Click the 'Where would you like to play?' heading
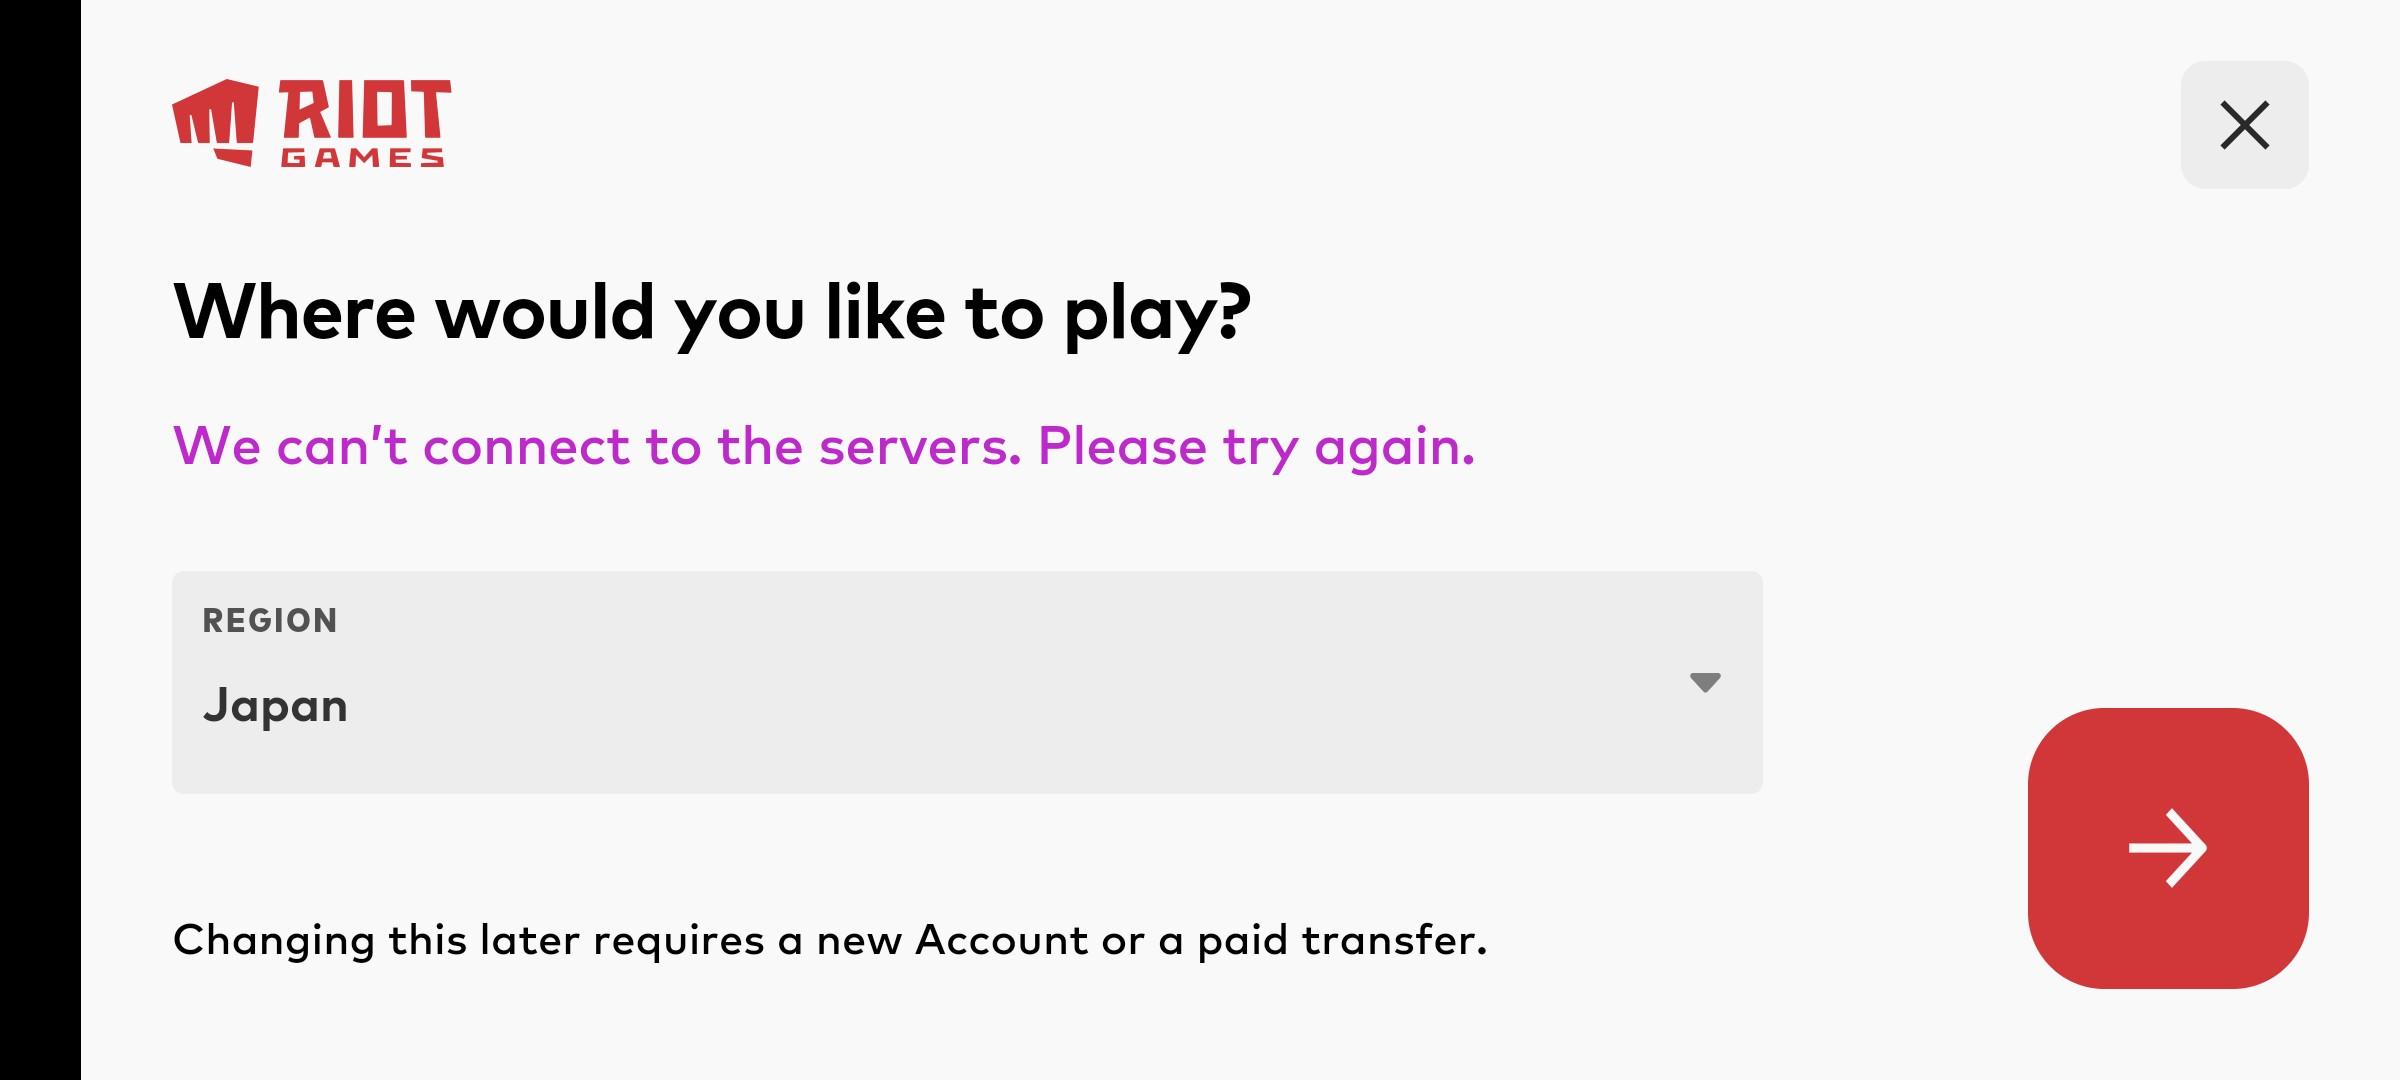The height and width of the screenshot is (1080, 2400). tap(712, 314)
